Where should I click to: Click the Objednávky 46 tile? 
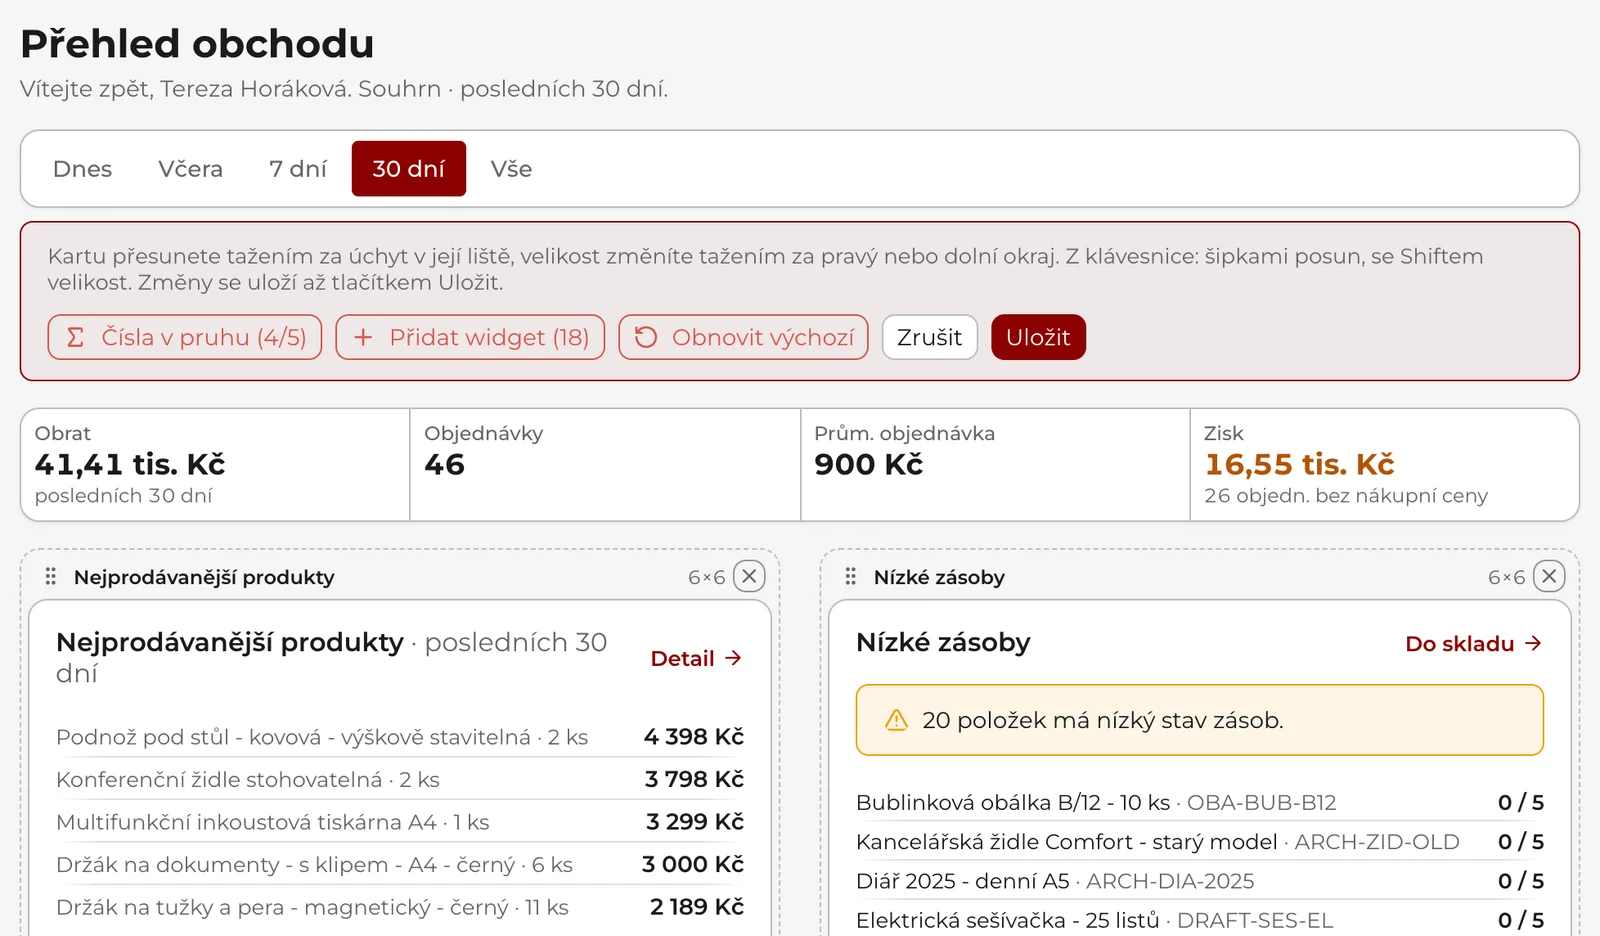[605, 464]
